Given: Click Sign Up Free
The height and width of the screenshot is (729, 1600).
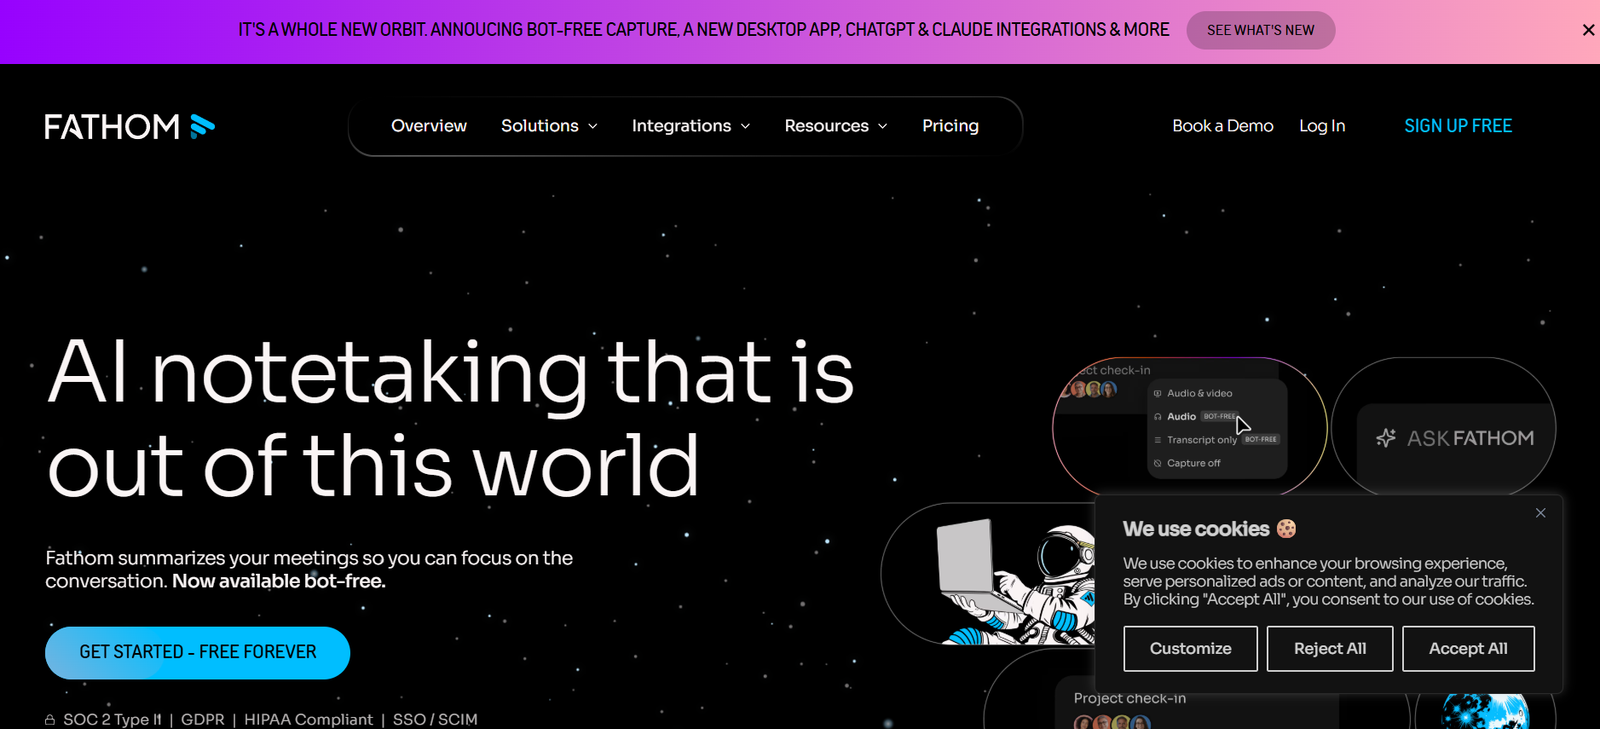Looking at the screenshot, I should pos(1458,126).
